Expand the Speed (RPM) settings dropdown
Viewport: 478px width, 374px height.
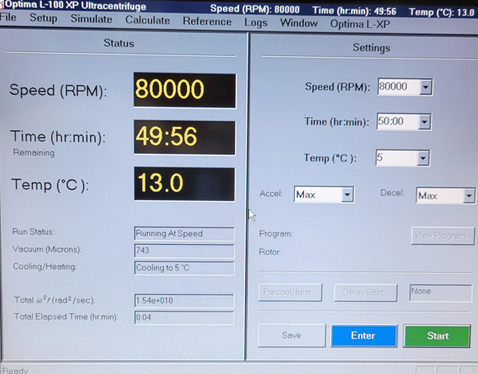(x=425, y=87)
